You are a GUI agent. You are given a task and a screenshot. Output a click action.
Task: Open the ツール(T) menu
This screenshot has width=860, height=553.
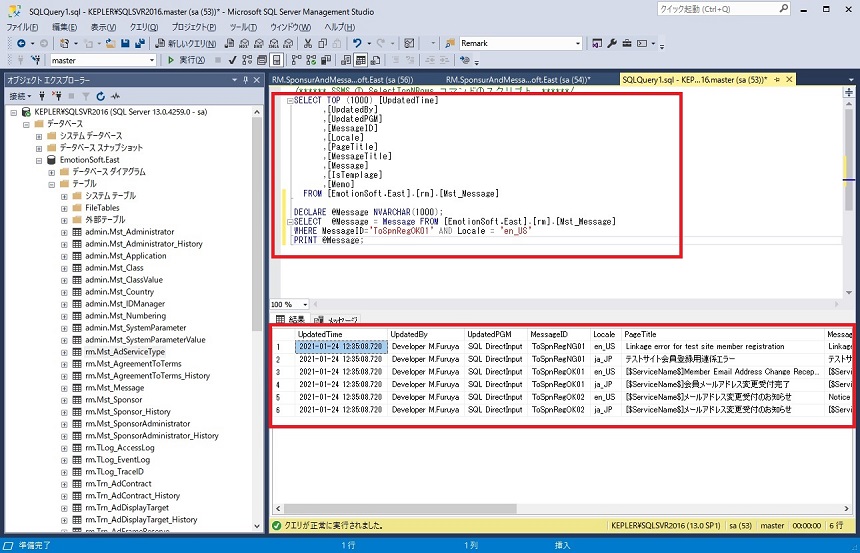244,27
